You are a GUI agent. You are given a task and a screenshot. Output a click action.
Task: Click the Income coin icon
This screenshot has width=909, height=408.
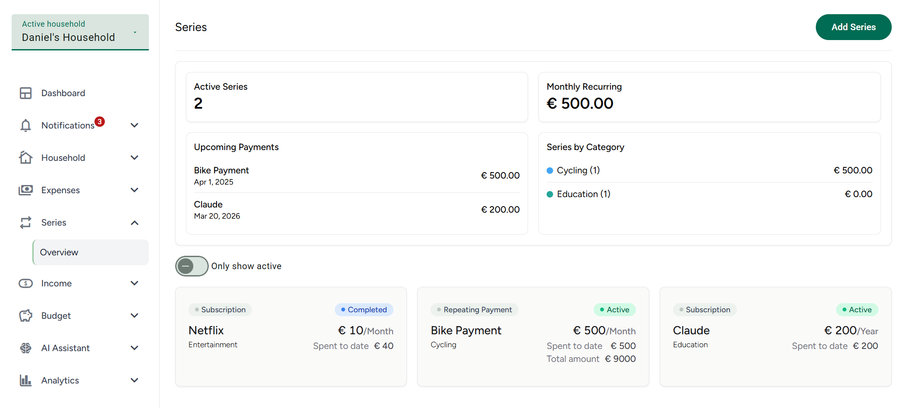coord(26,284)
